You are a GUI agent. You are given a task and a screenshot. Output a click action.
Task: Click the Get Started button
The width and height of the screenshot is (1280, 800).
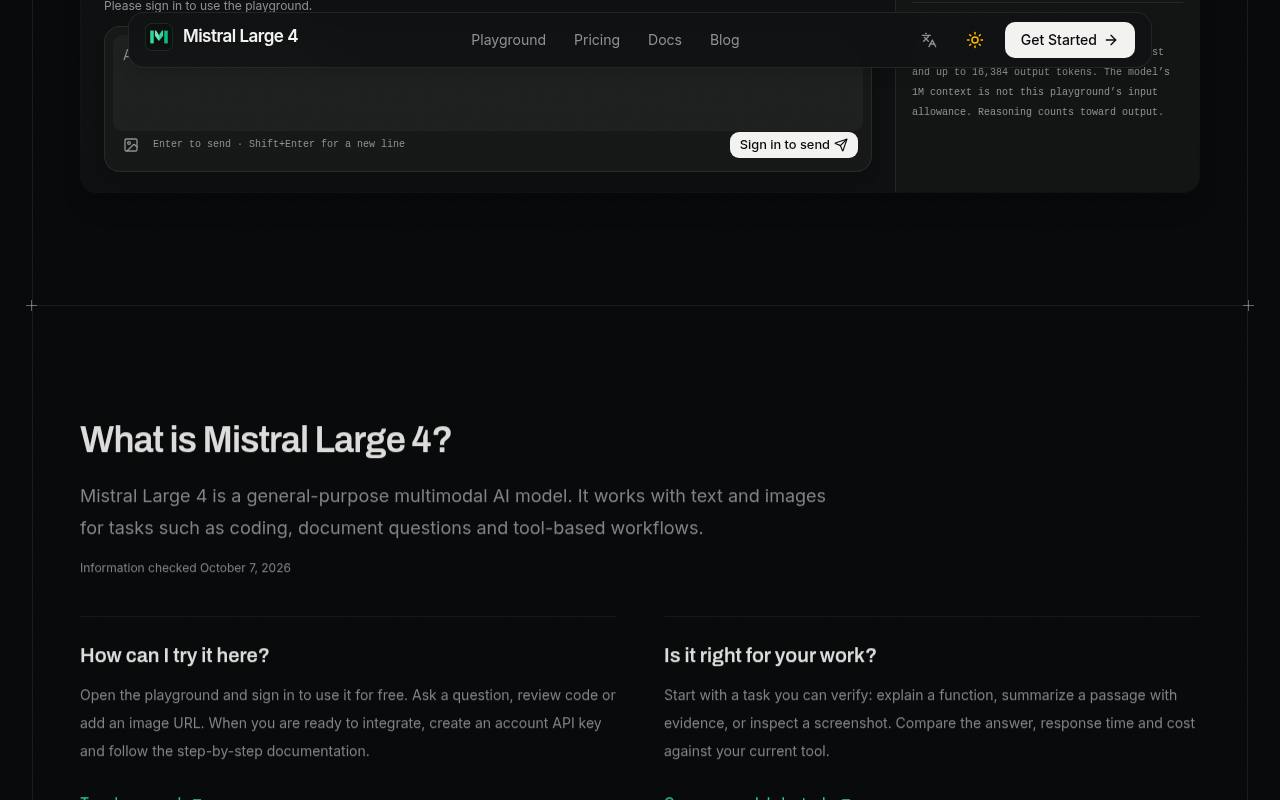[x=1070, y=40]
